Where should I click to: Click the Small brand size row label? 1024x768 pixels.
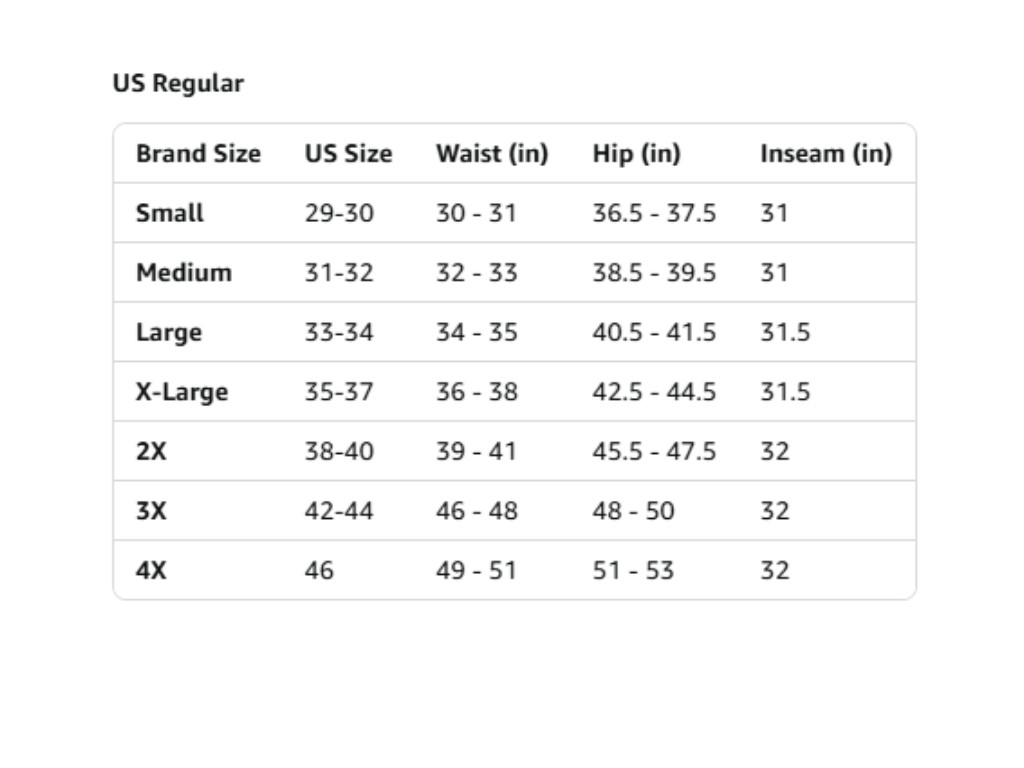click(x=170, y=213)
